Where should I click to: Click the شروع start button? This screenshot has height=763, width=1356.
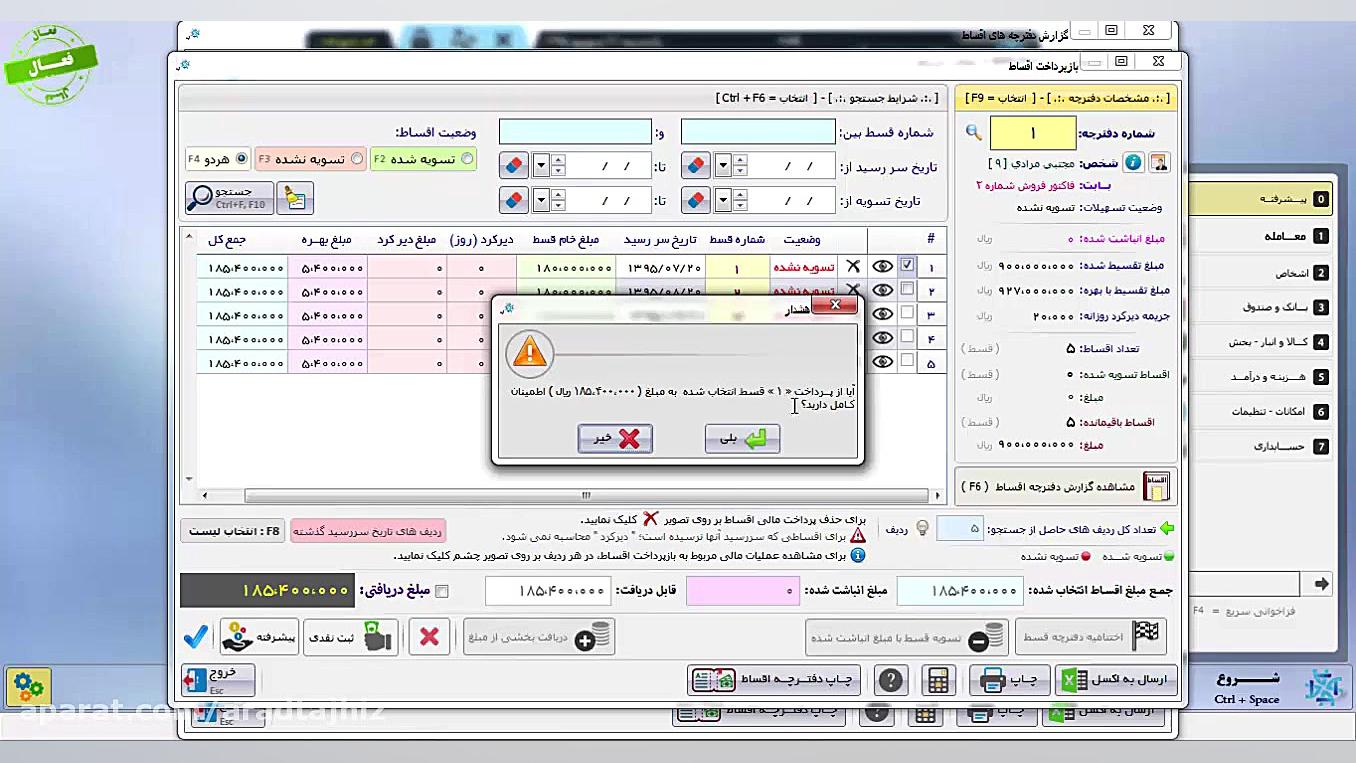click(1271, 686)
